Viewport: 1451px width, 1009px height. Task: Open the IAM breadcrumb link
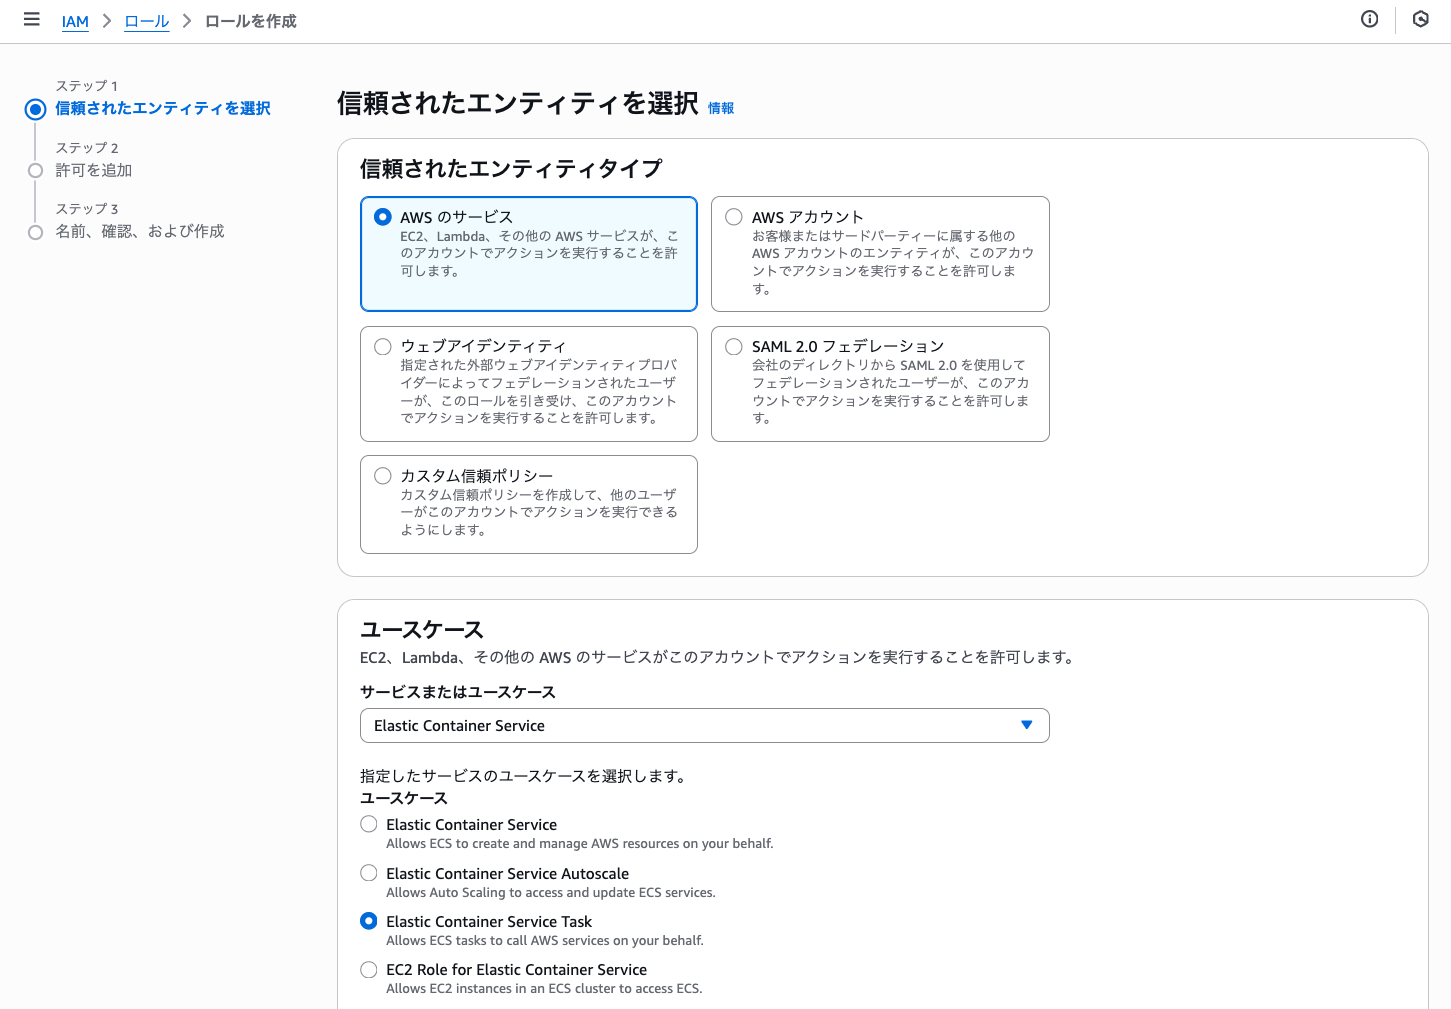(75, 21)
